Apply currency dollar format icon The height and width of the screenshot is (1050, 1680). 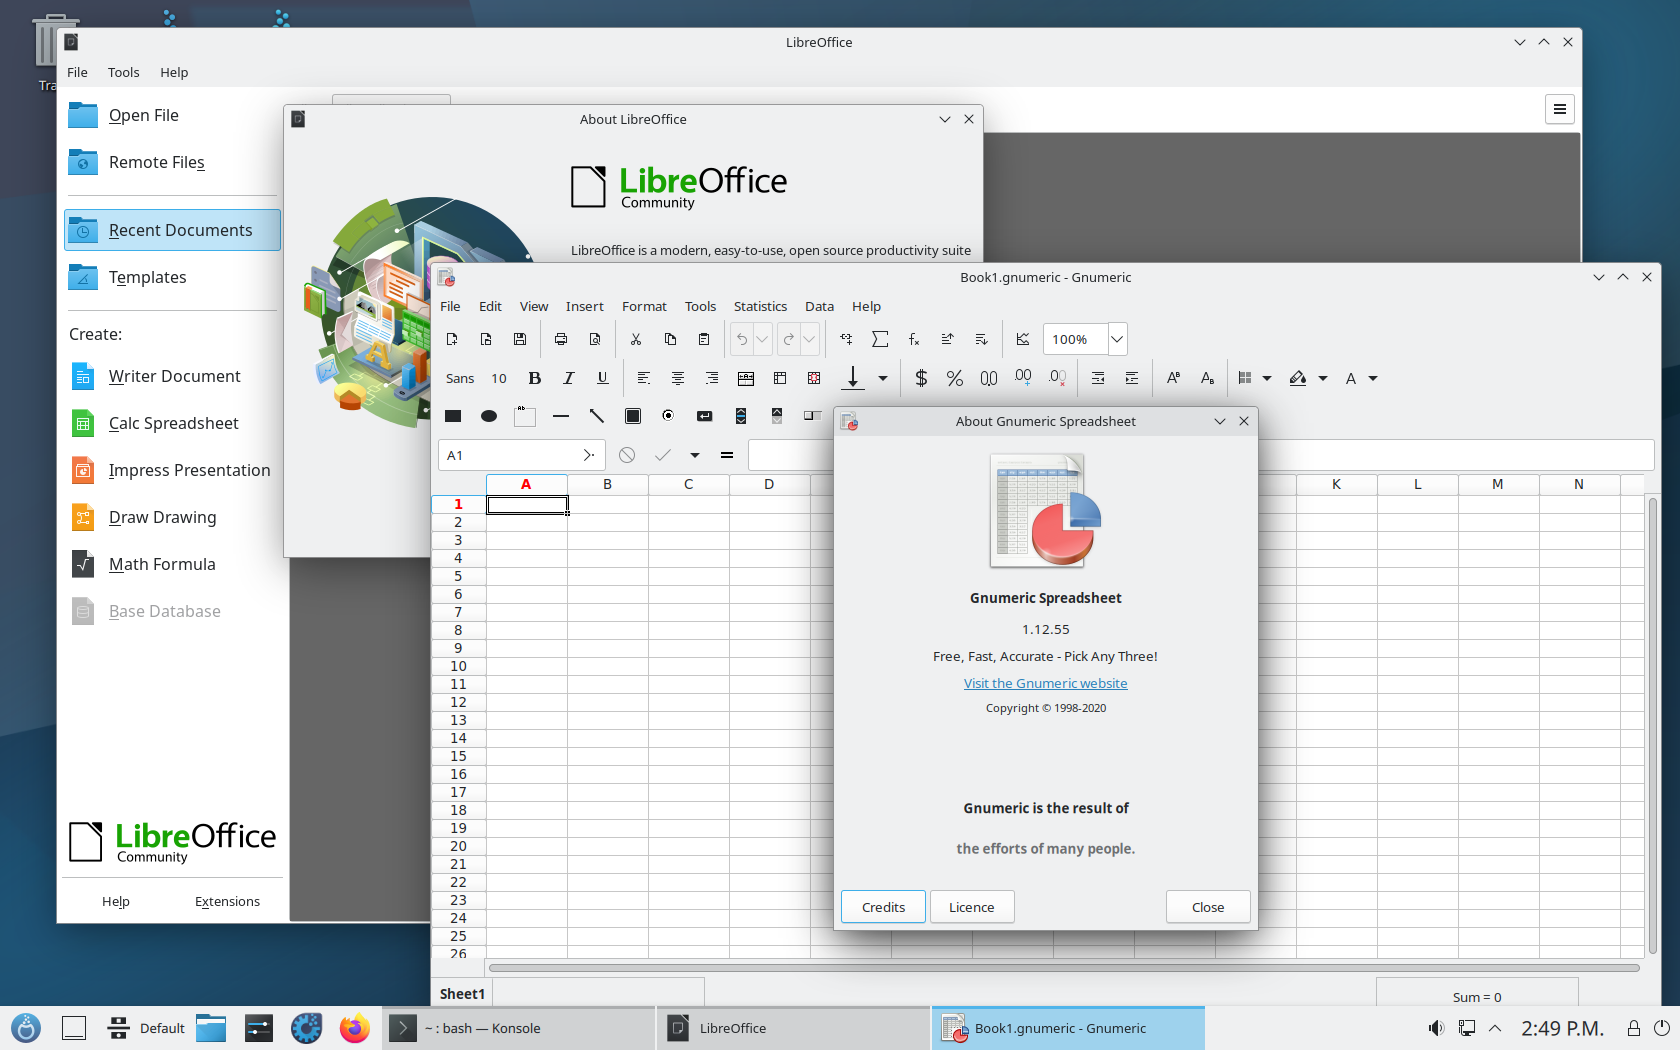coord(921,378)
